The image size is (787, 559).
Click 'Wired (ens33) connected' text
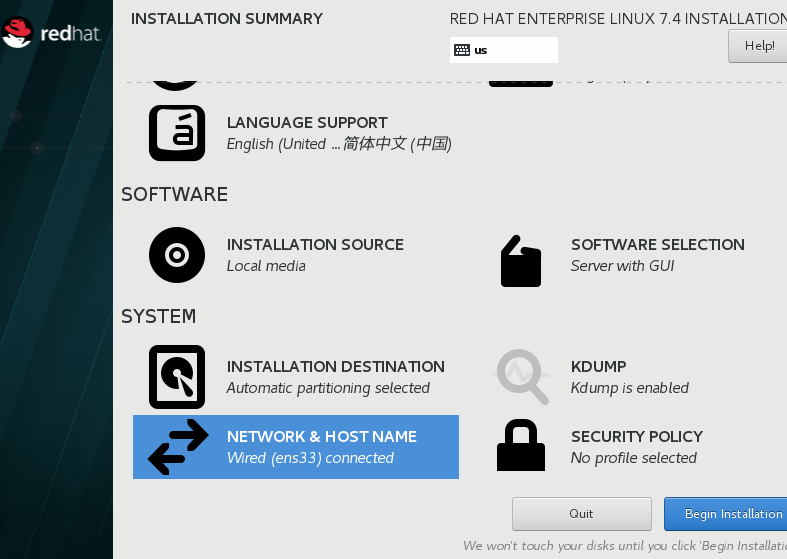(x=310, y=458)
